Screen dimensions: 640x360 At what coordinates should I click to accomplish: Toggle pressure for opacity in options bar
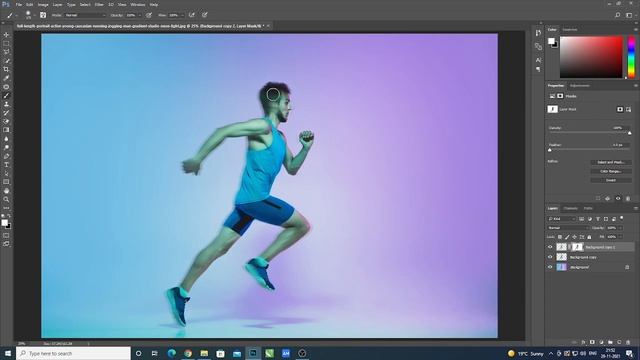tap(149, 15)
